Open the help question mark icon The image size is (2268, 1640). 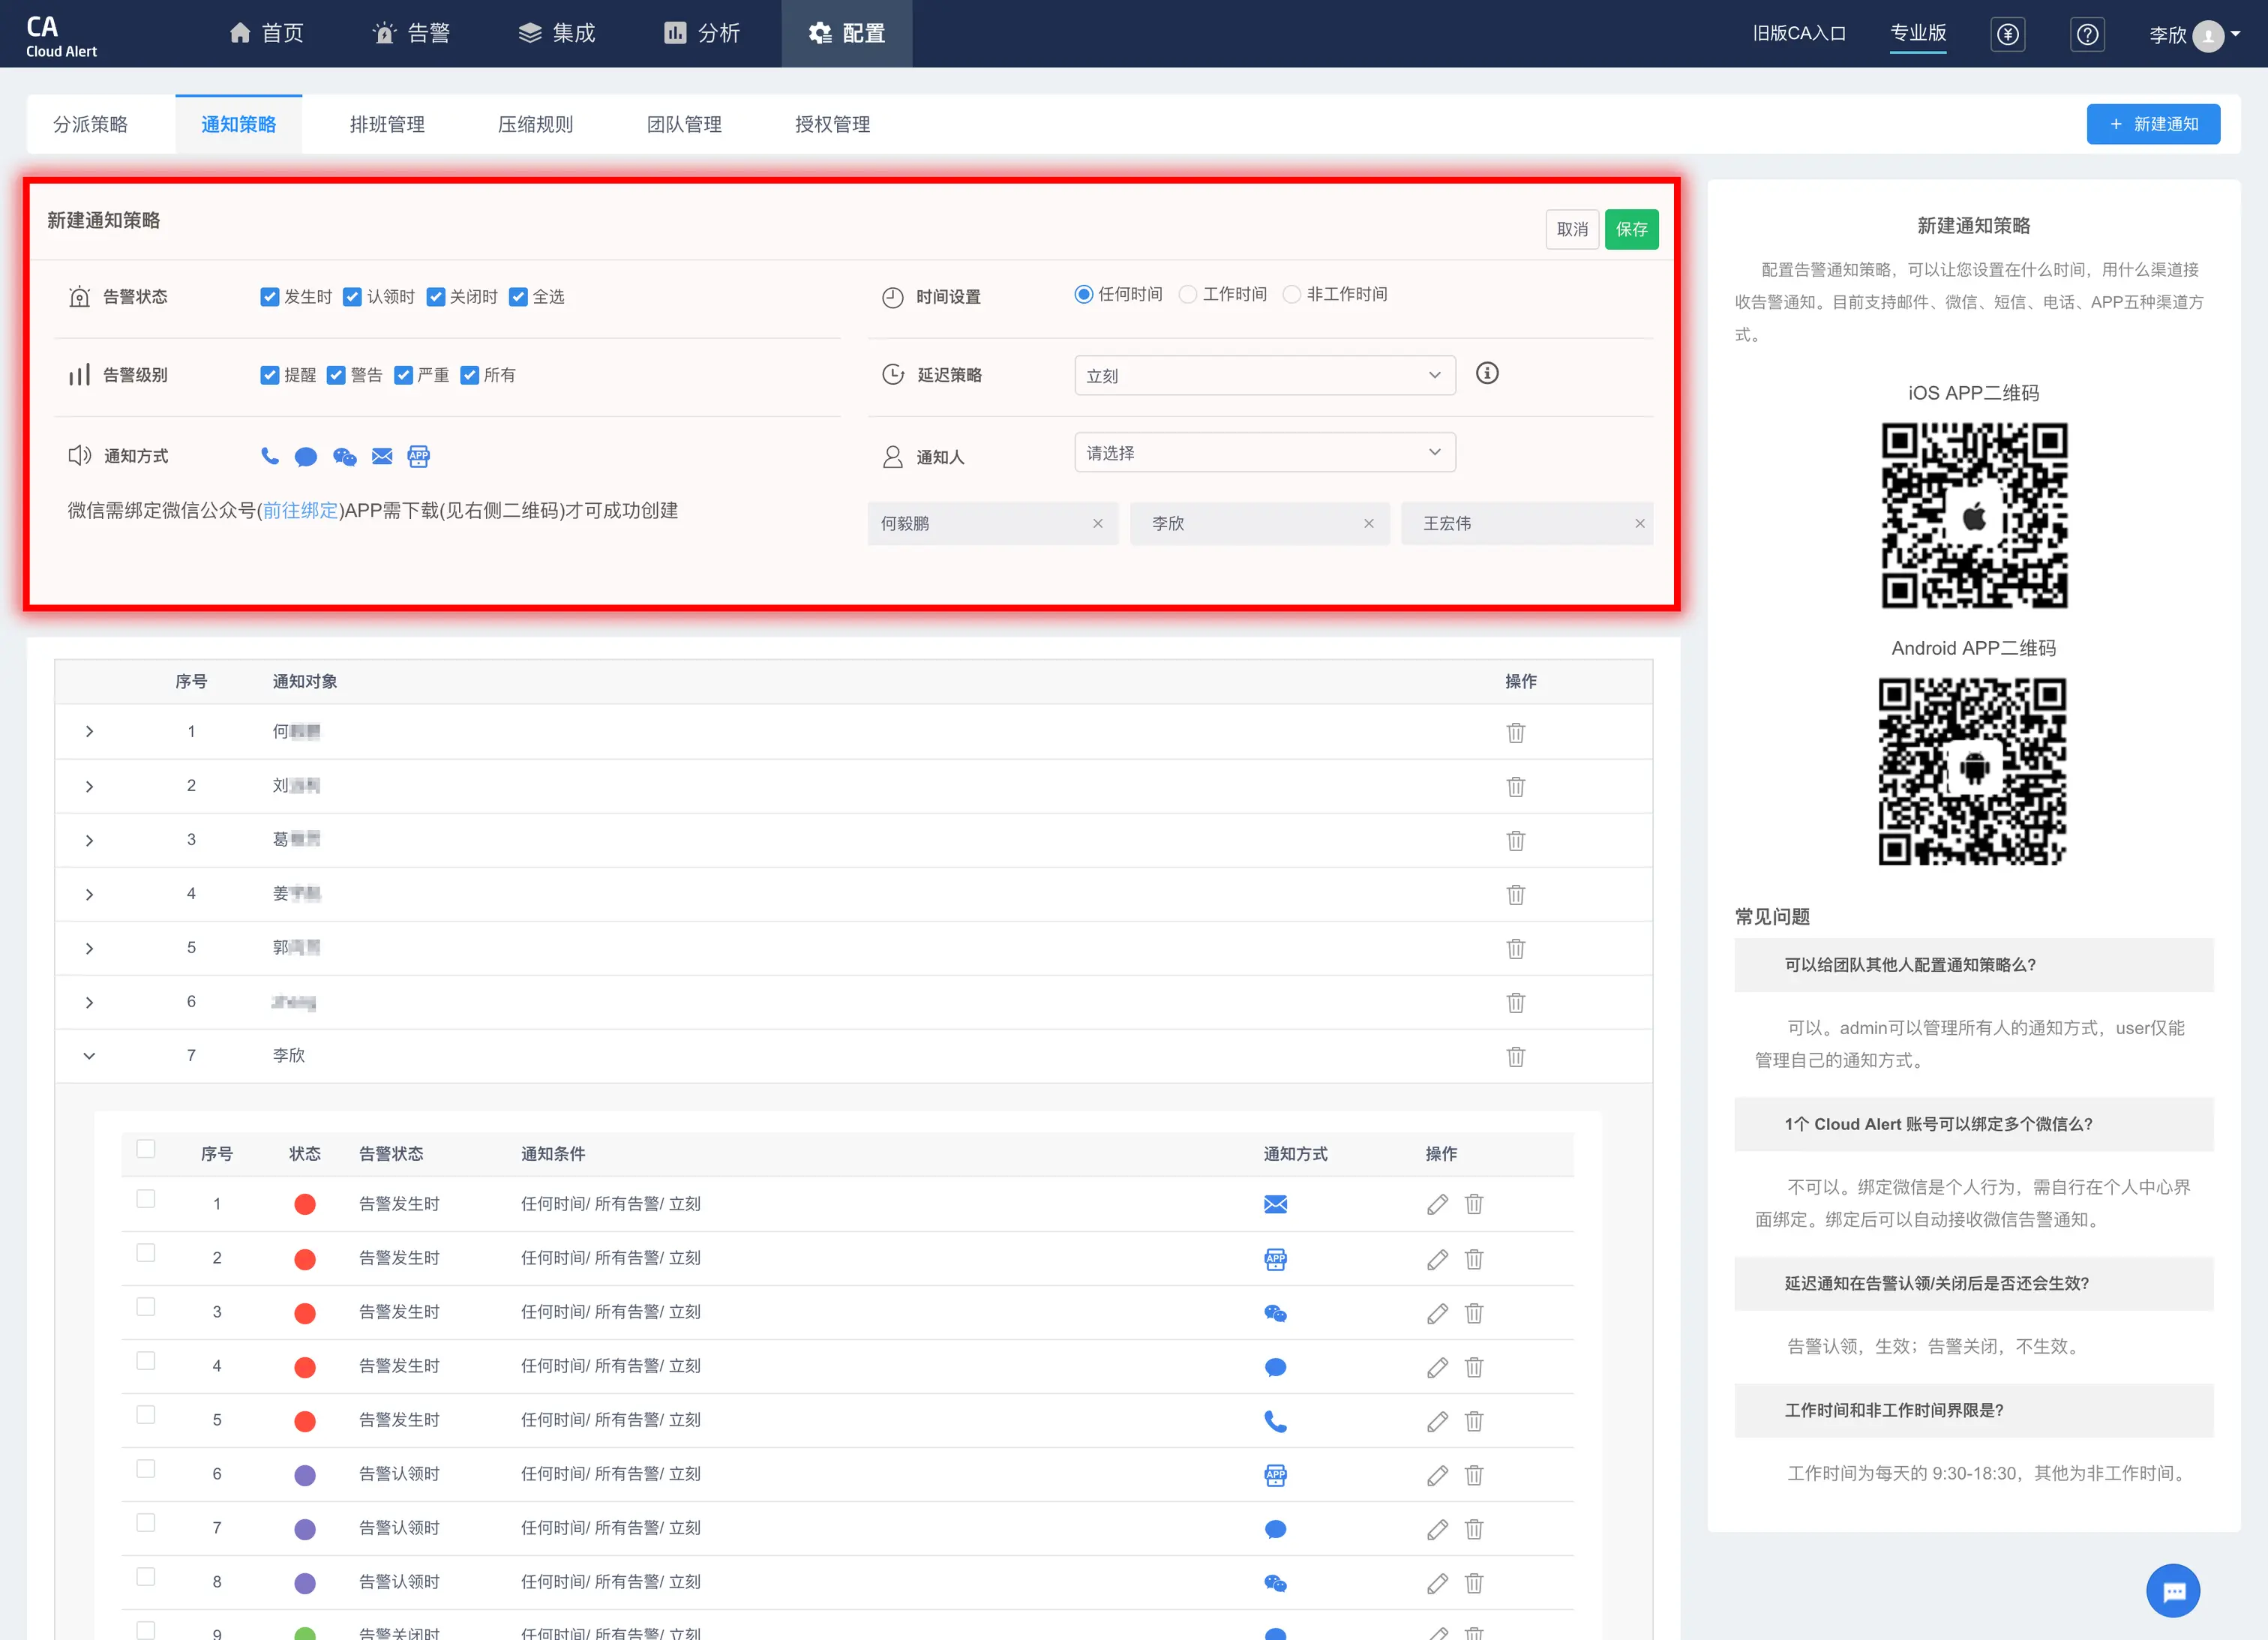tap(2087, 34)
